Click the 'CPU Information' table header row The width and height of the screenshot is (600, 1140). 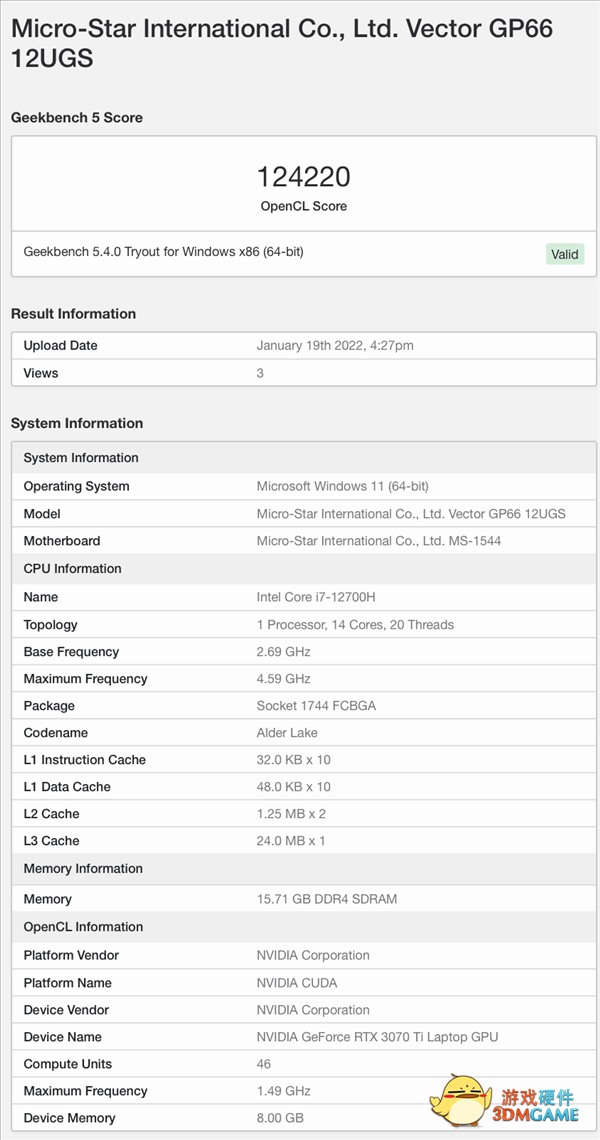tap(305, 569)
